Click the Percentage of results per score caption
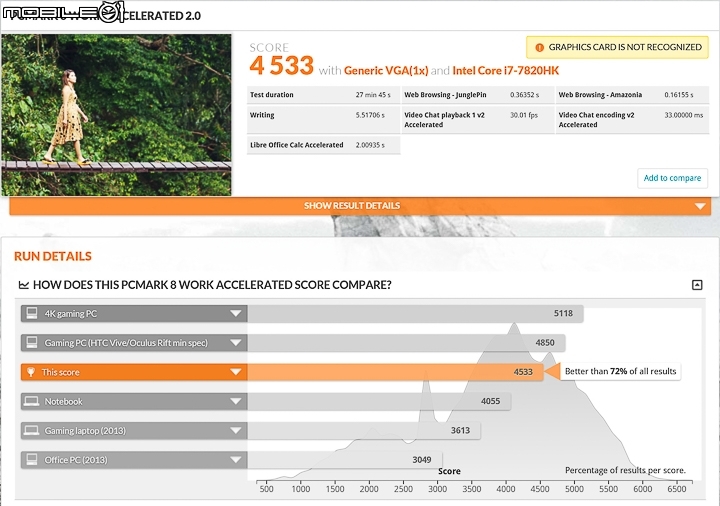 coord(625,470)
